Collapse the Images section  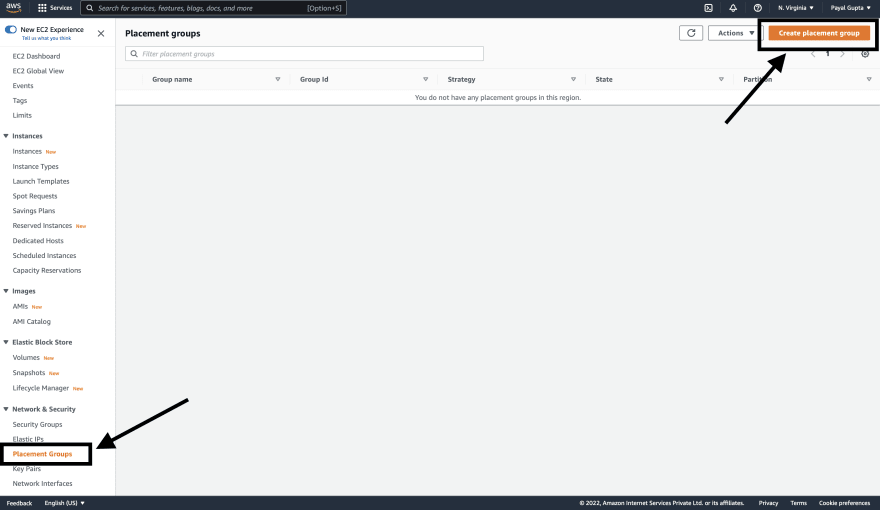click(6, 291)
